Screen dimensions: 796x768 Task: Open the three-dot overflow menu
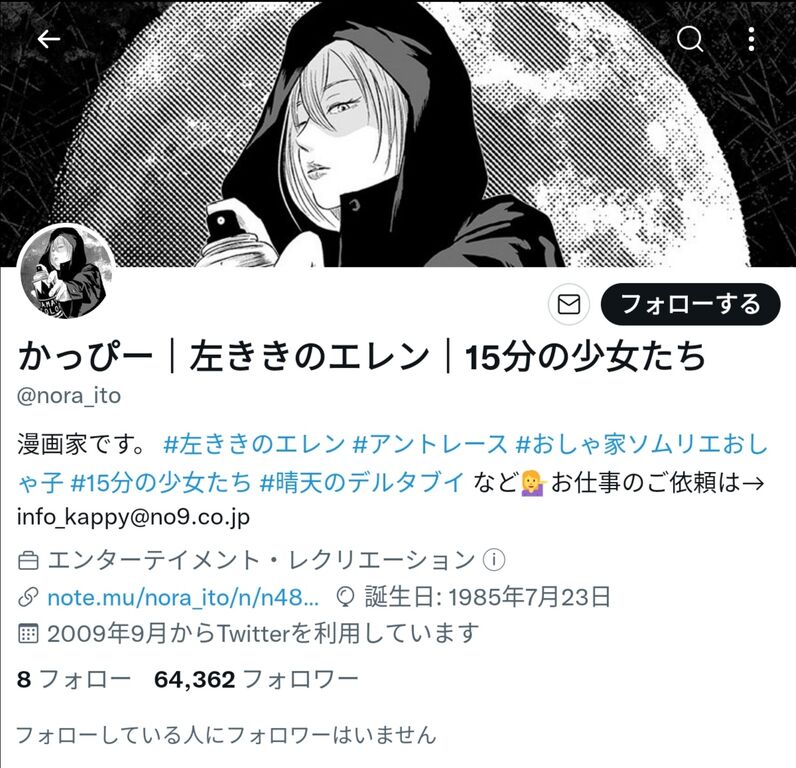point(751,39)
